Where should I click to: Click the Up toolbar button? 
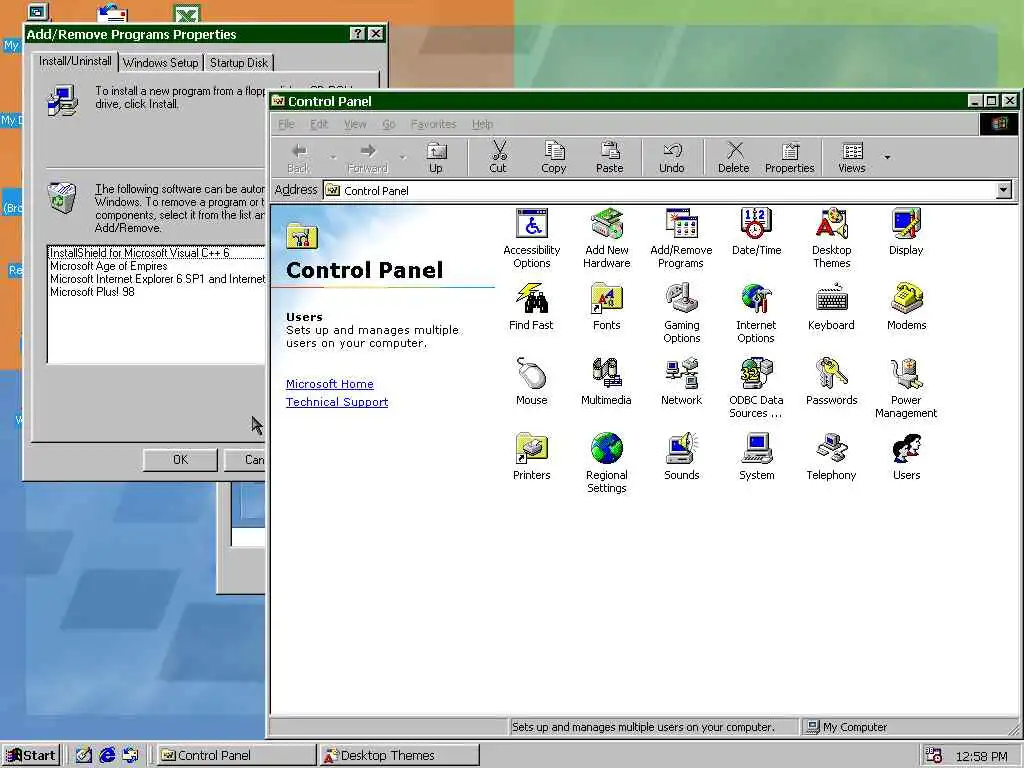tap(436, 158)
